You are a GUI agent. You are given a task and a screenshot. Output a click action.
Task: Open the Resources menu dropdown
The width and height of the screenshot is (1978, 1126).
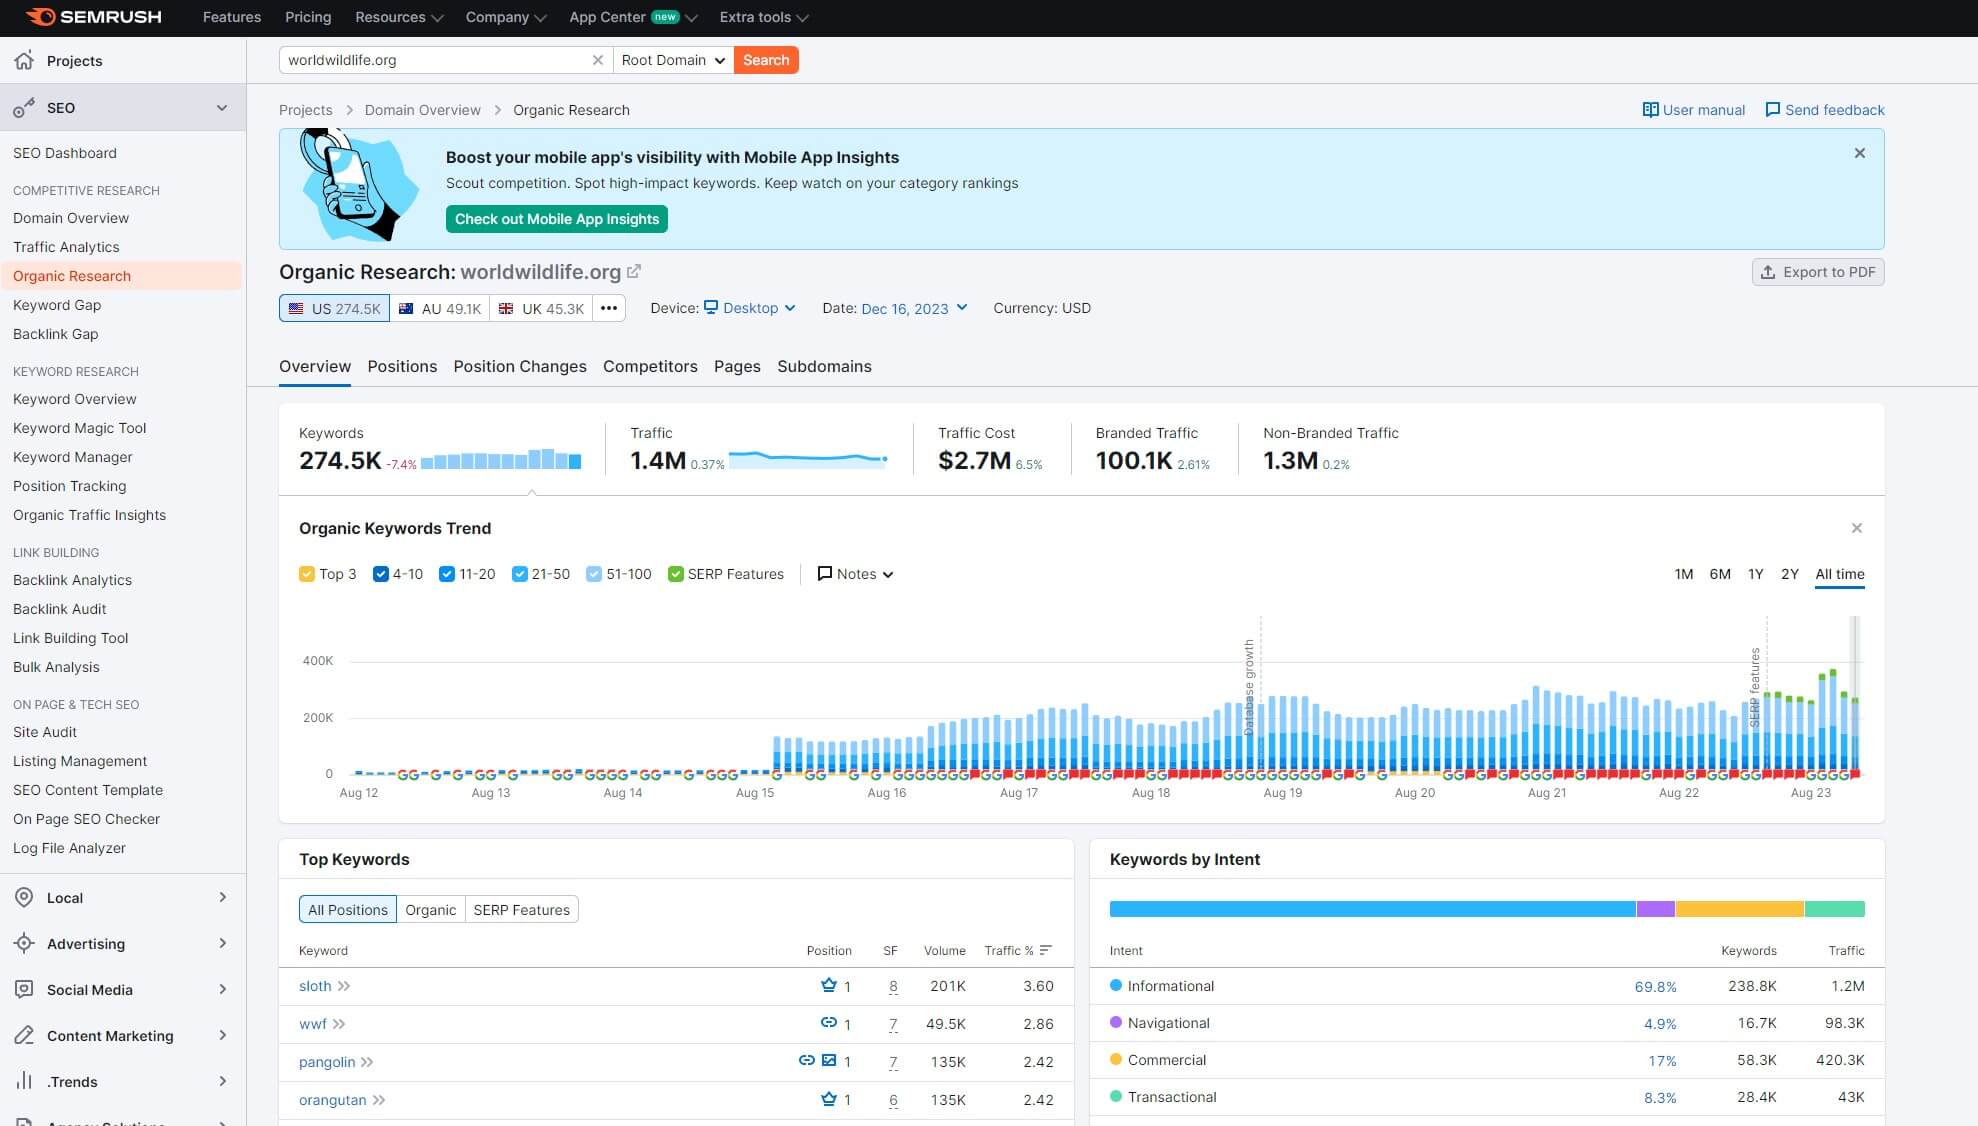(399, 17)
